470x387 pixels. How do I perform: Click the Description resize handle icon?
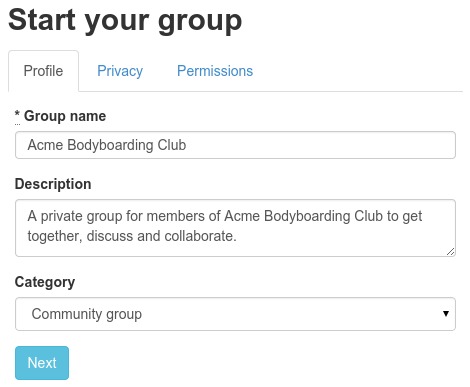[x=450, y=252]
